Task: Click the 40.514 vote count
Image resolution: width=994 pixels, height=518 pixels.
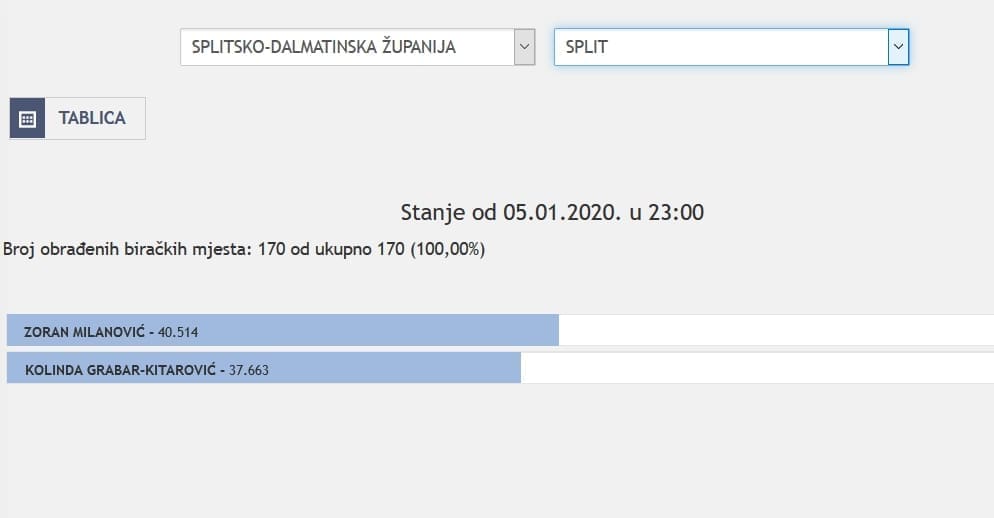Action: pos(180,331)
